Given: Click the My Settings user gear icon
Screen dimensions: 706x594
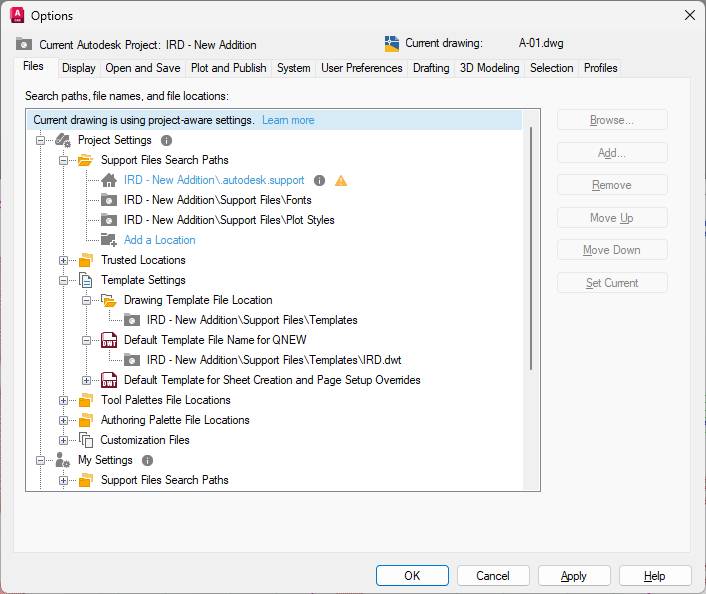Looking at the screenshot, I should coord(63,460).
